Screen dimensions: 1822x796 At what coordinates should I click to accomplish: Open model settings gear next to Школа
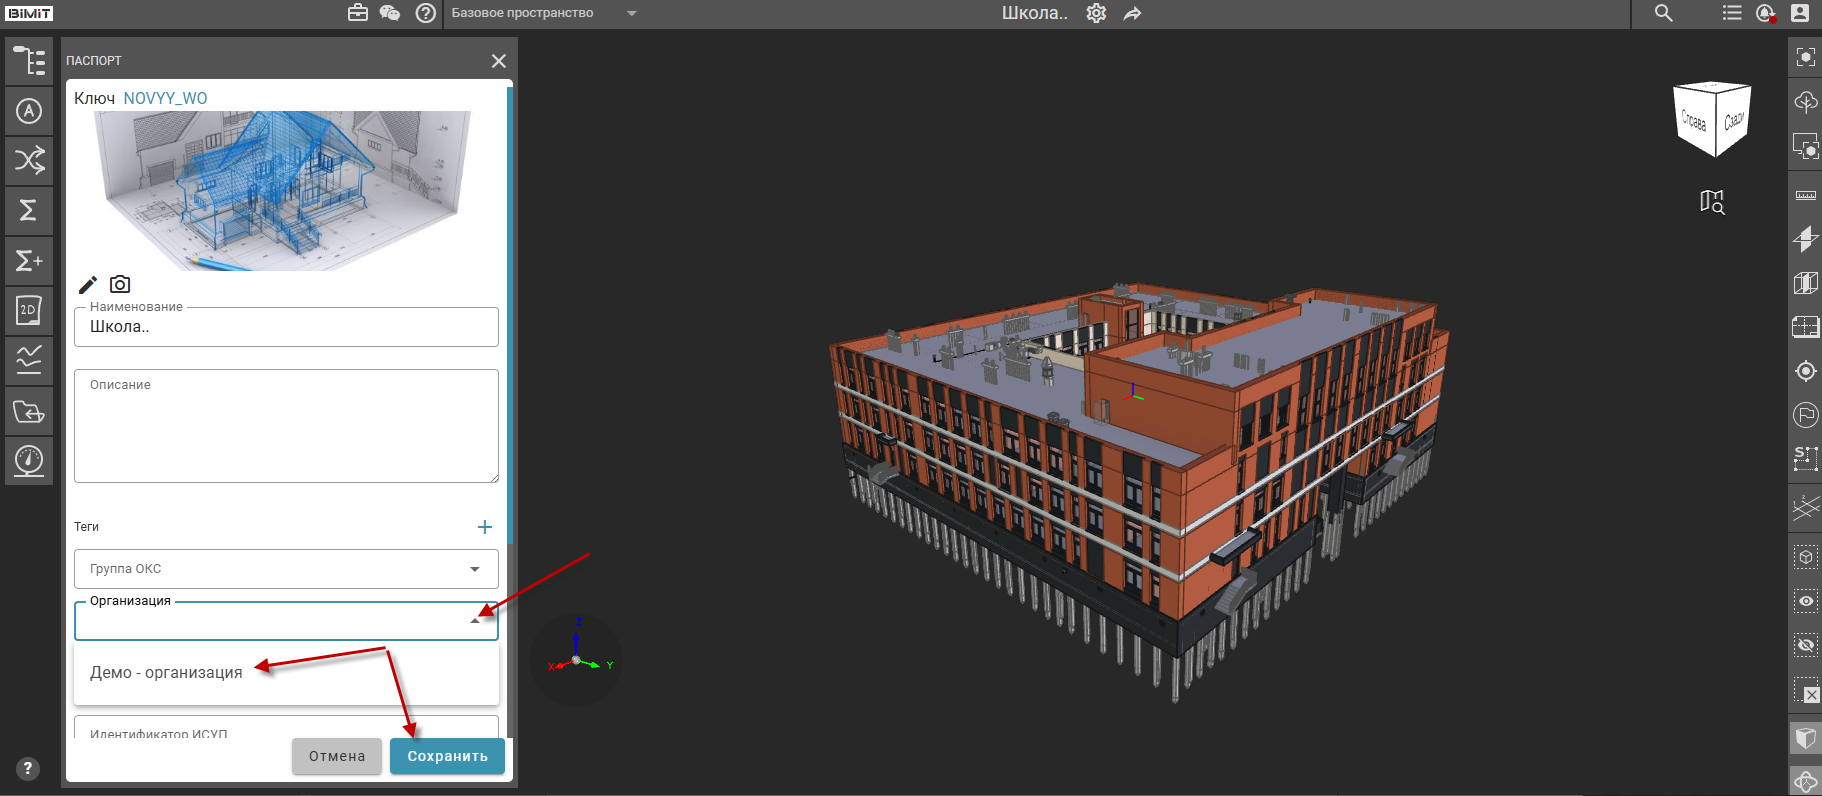(x=1096, y=13)
